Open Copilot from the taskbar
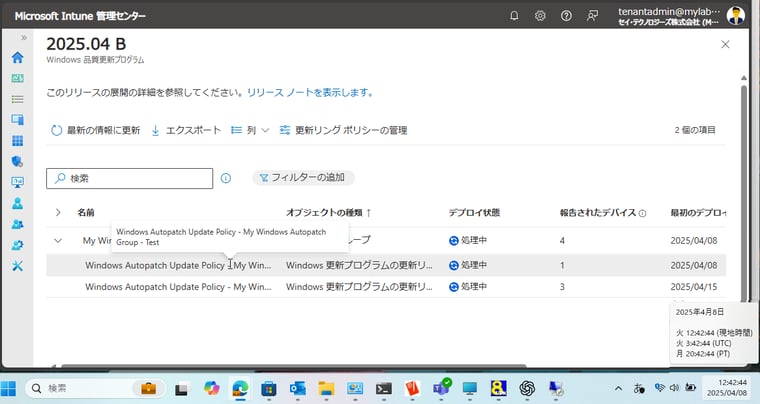The image size is (760, 404). click(x=211, y=388)
